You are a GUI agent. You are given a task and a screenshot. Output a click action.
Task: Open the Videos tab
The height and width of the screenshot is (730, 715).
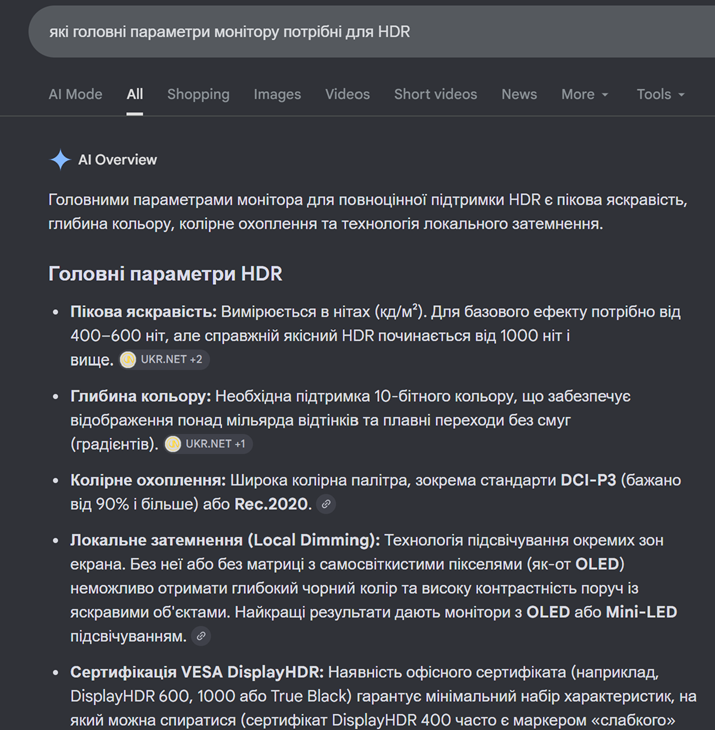[x=348, y=94]
